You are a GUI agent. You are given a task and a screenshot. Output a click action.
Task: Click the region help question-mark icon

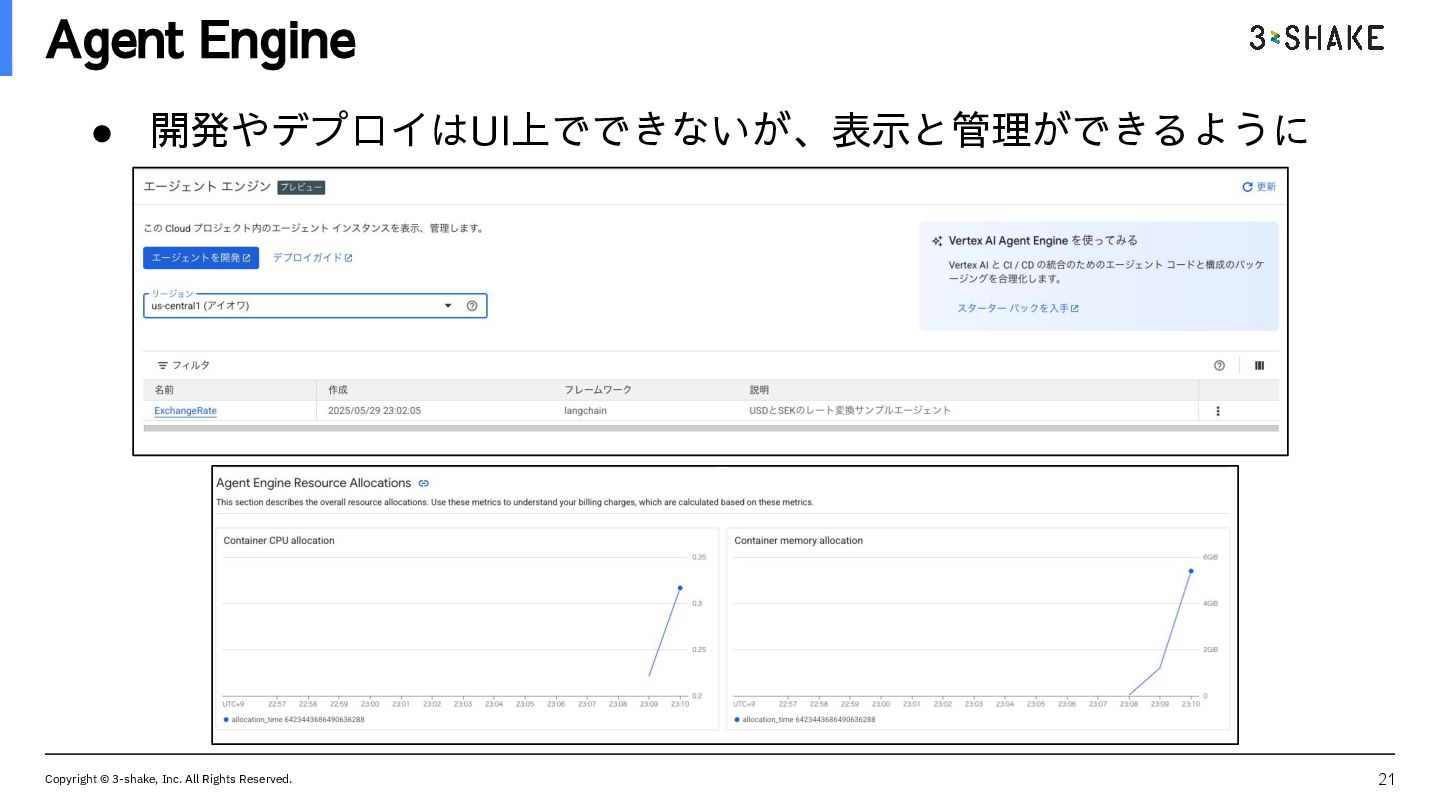tap(472, 306)
